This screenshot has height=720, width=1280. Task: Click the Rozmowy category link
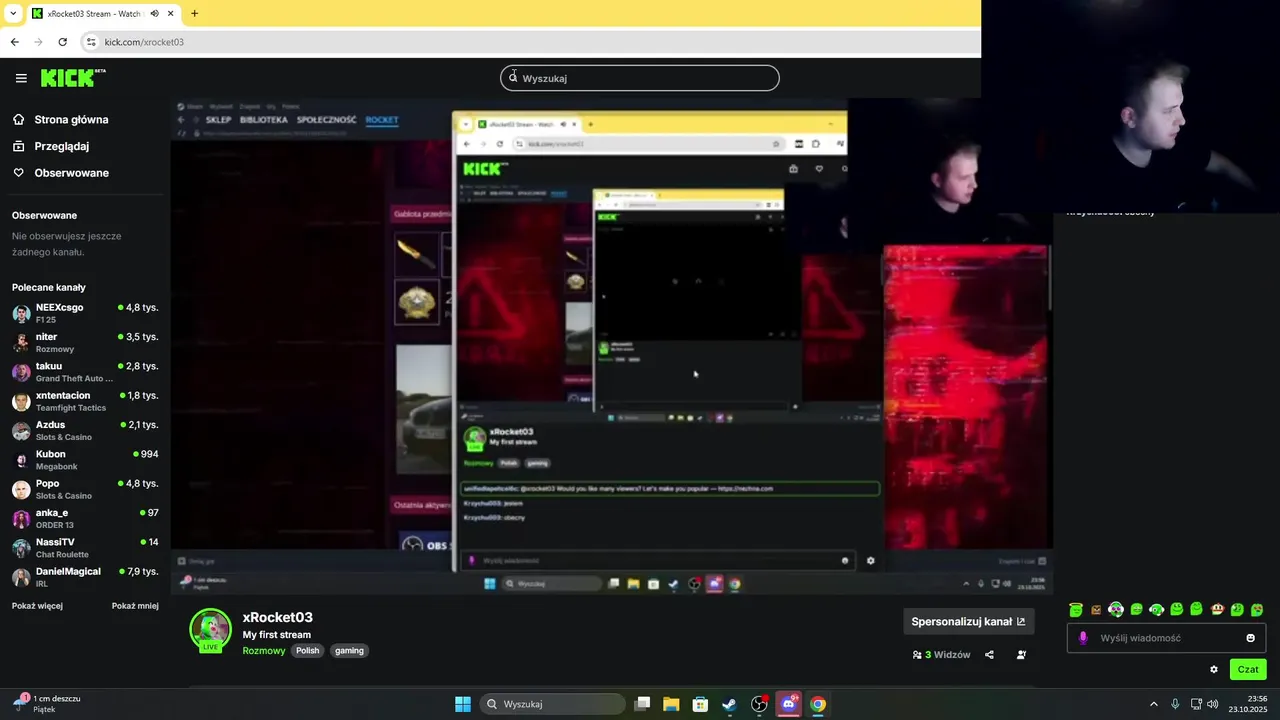pos(264,651)
